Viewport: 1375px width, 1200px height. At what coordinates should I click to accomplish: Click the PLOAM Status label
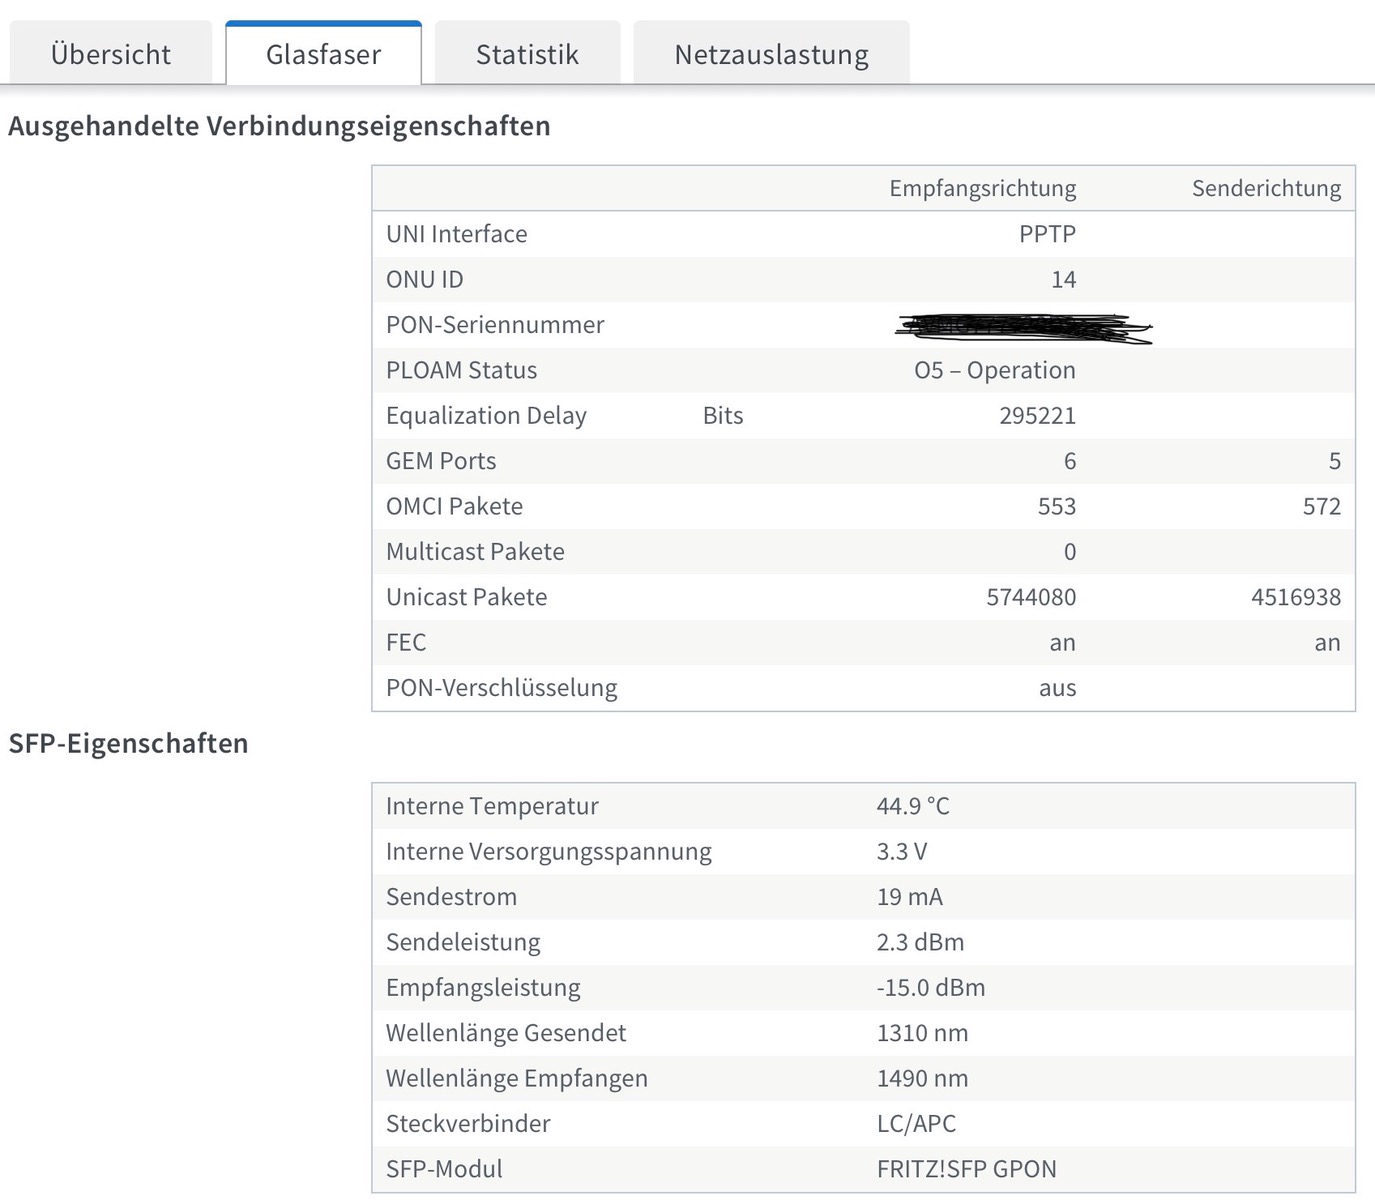pyautogui.click(x=461, y=370)
